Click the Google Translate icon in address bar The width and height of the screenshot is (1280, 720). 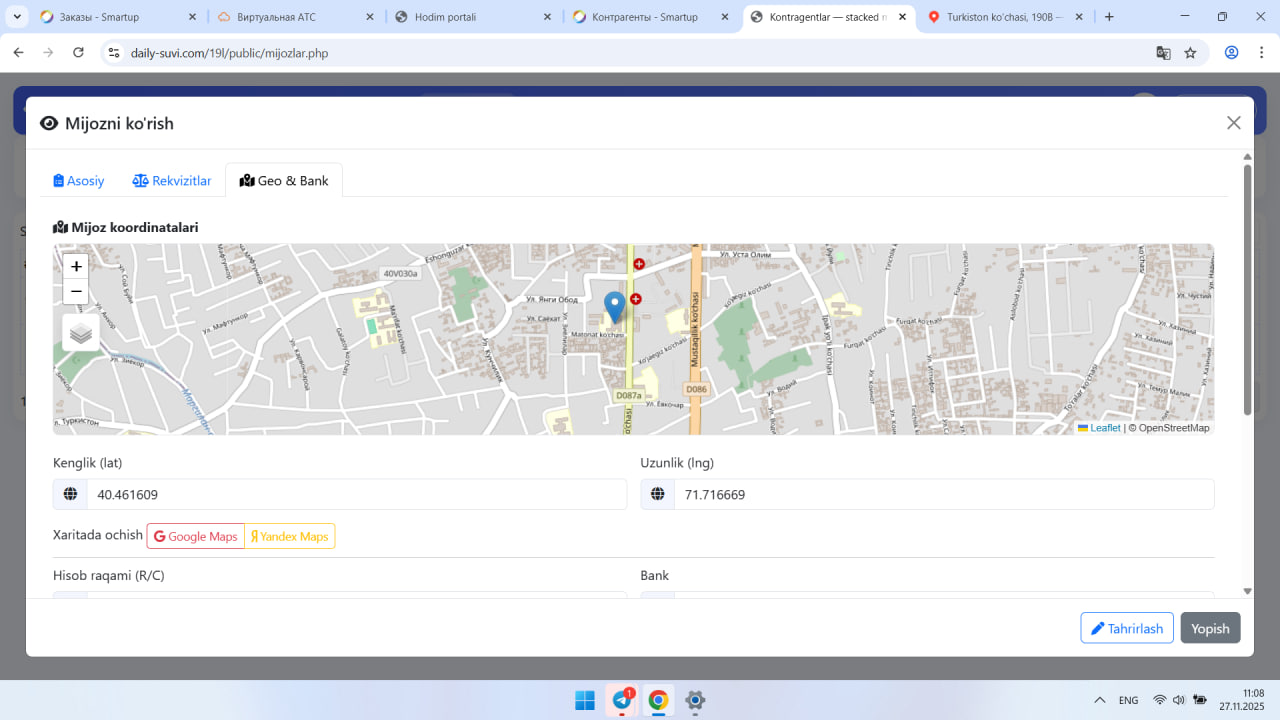click(1163, 53)
